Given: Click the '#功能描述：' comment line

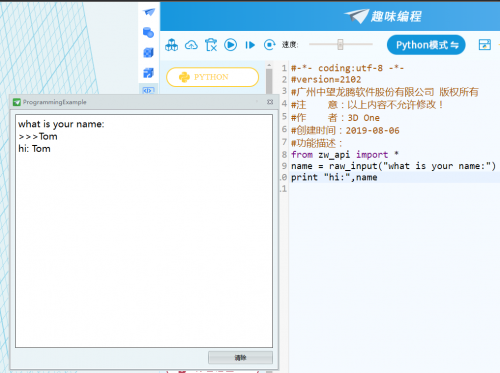Looking at the screenshot, I should [317, 143].
